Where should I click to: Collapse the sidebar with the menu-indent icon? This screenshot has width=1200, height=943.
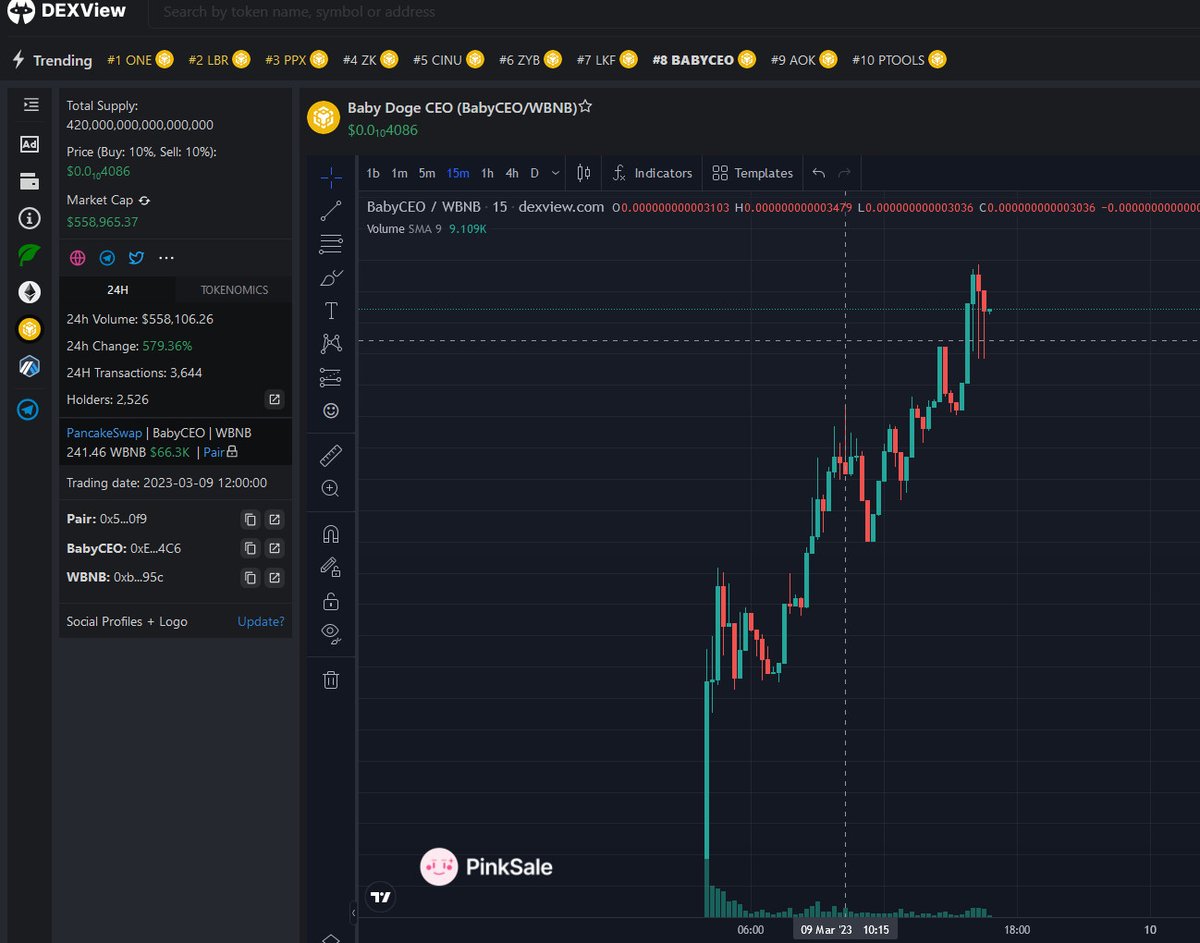30,105
